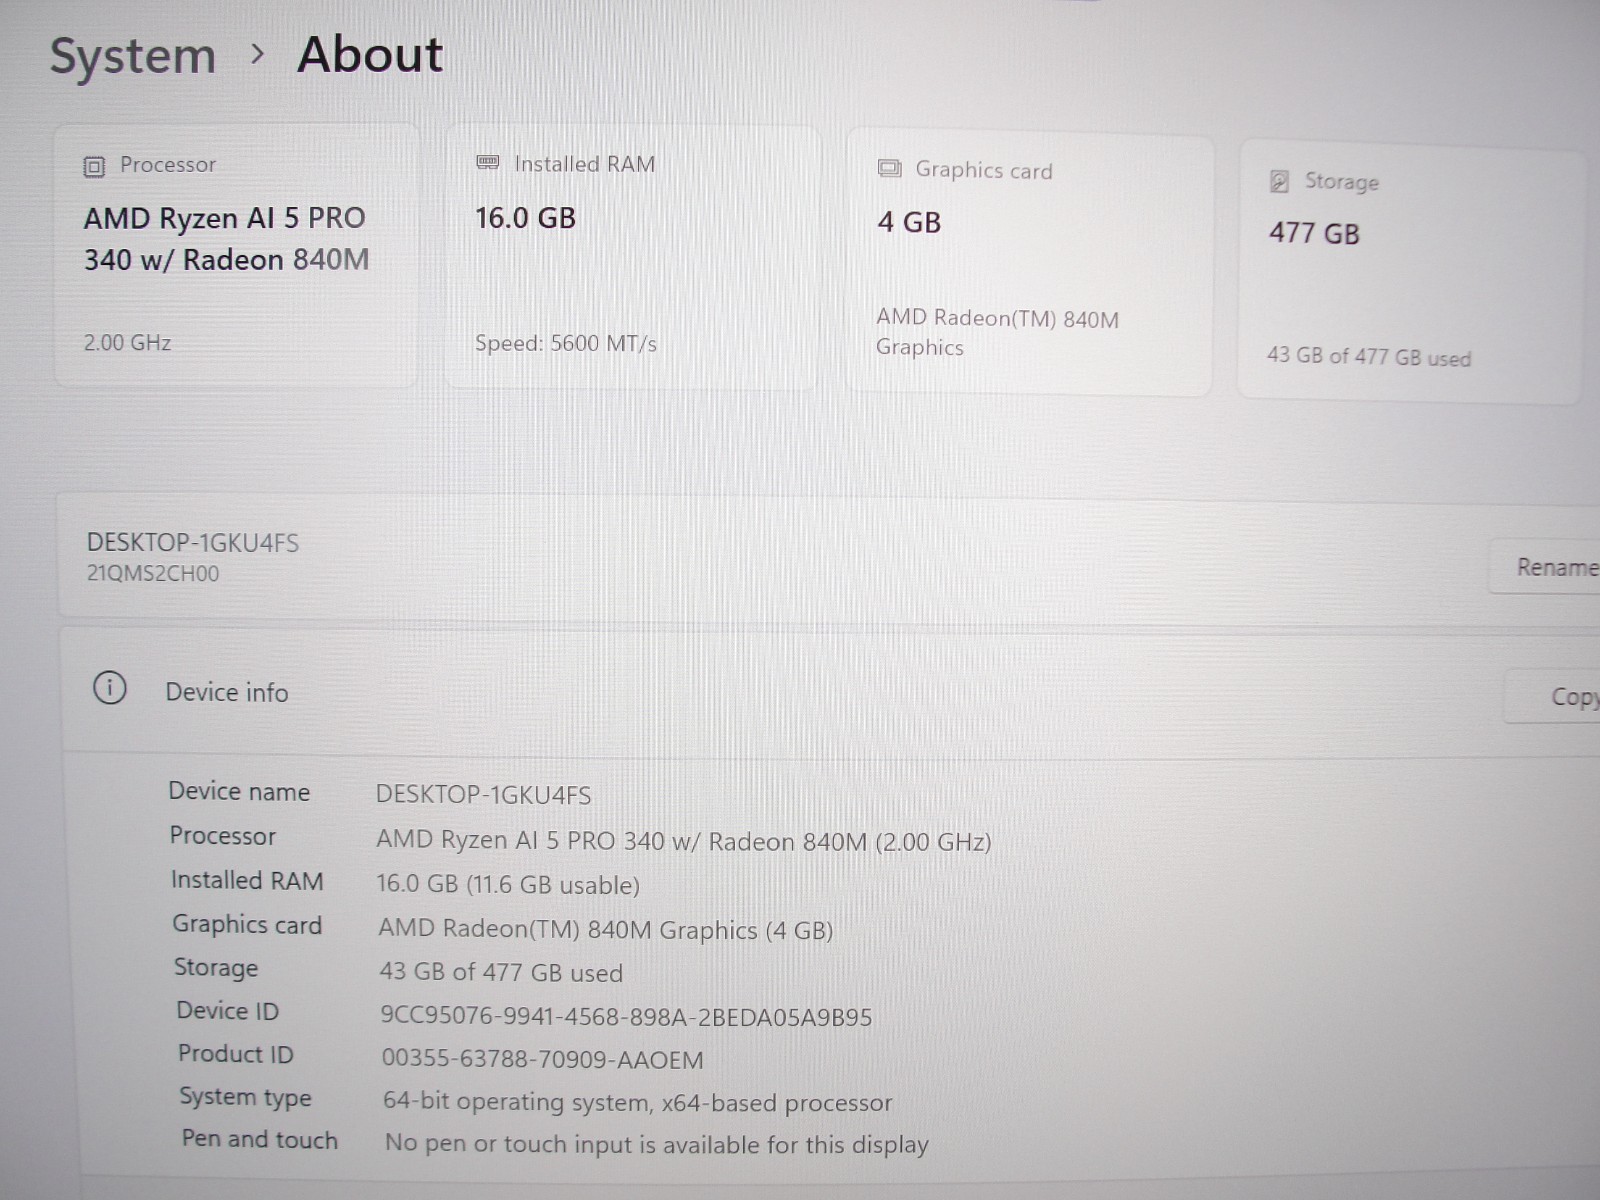Select the 'Device name' row label
This screenshot has width=1600, height=1200.
pyautogui.click(x=239, y=791)
